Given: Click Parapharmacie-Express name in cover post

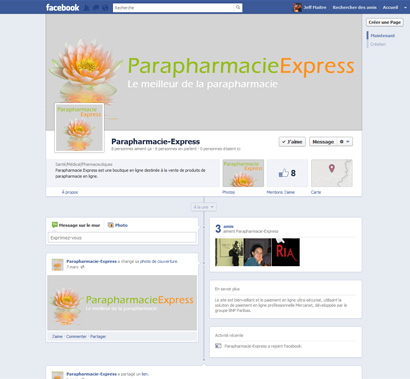Looking at the screenshot, I should coord(91,261).
